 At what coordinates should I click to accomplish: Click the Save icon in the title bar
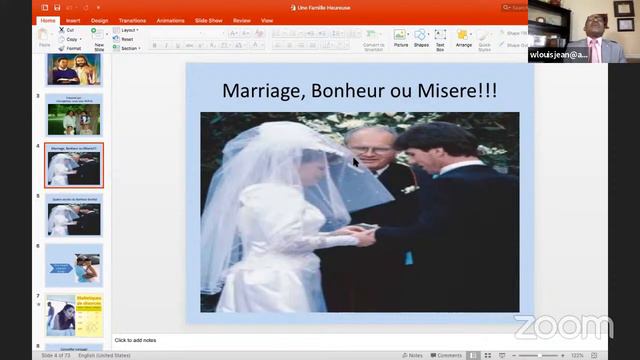click(x=57, y=7)
